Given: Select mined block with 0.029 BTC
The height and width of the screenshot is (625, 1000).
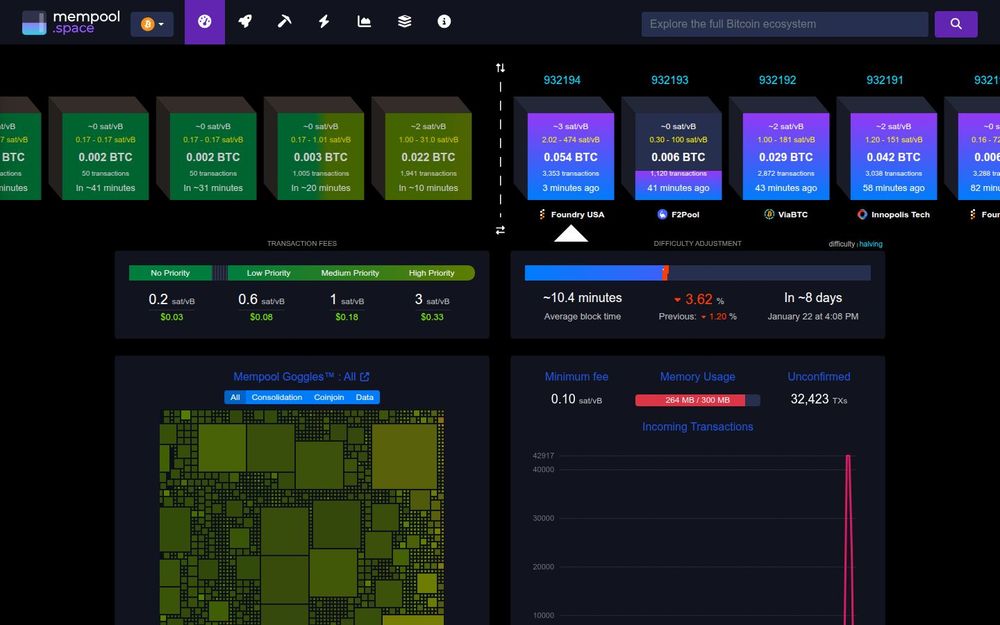Looking at the screenshot, I should pos(786,156).
